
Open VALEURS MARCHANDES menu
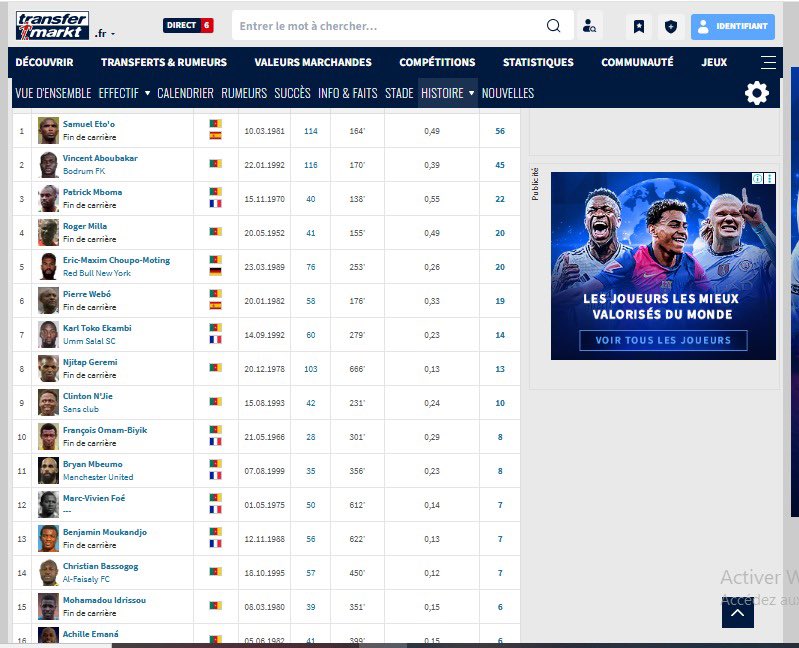point(313,62)
